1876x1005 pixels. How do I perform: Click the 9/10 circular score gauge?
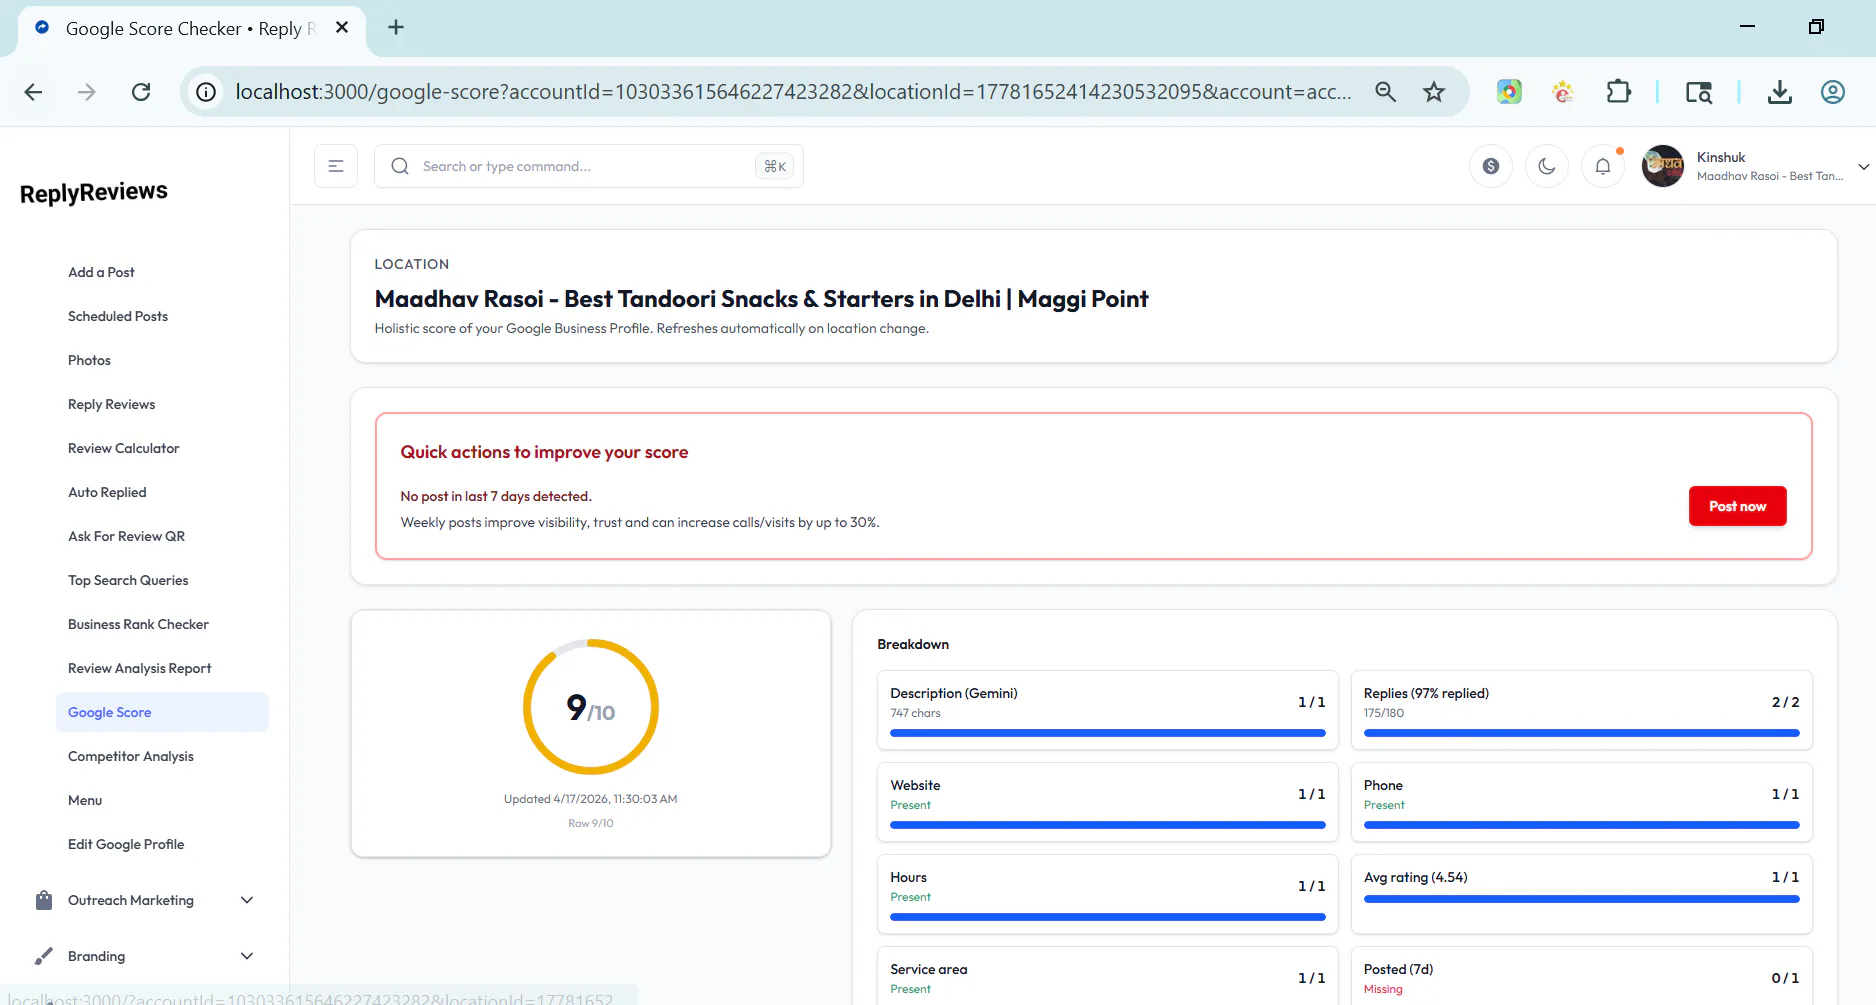click(x=591, y=707)
